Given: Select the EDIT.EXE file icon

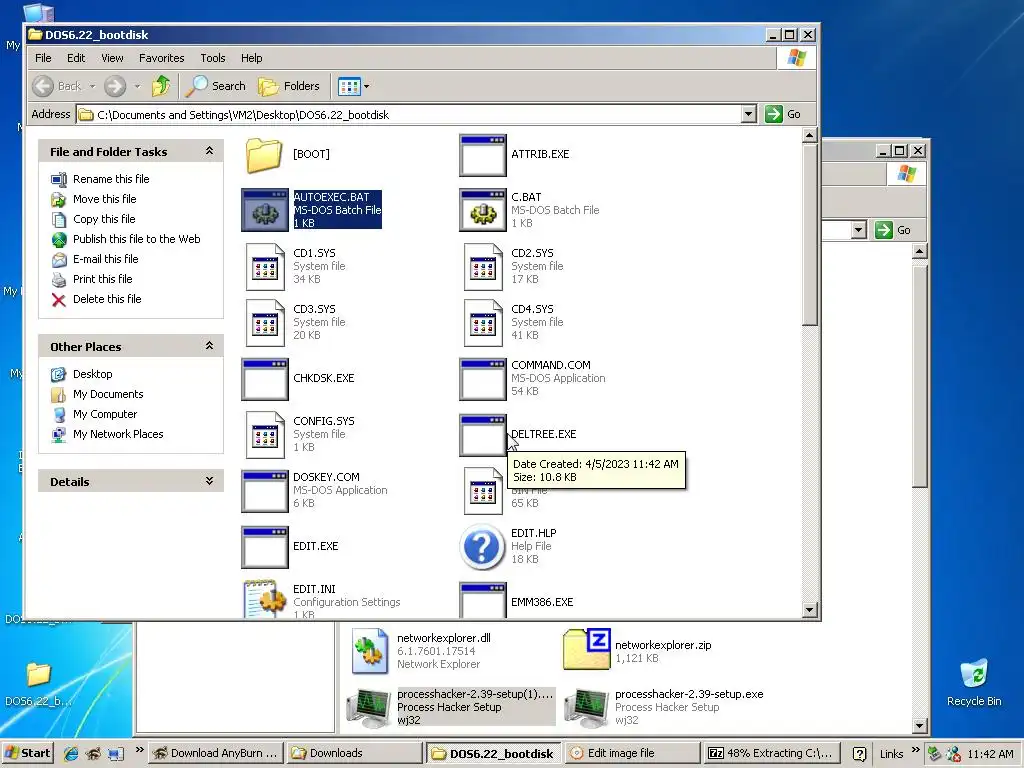Looking at the screenshot, I should tap(264, 547).
